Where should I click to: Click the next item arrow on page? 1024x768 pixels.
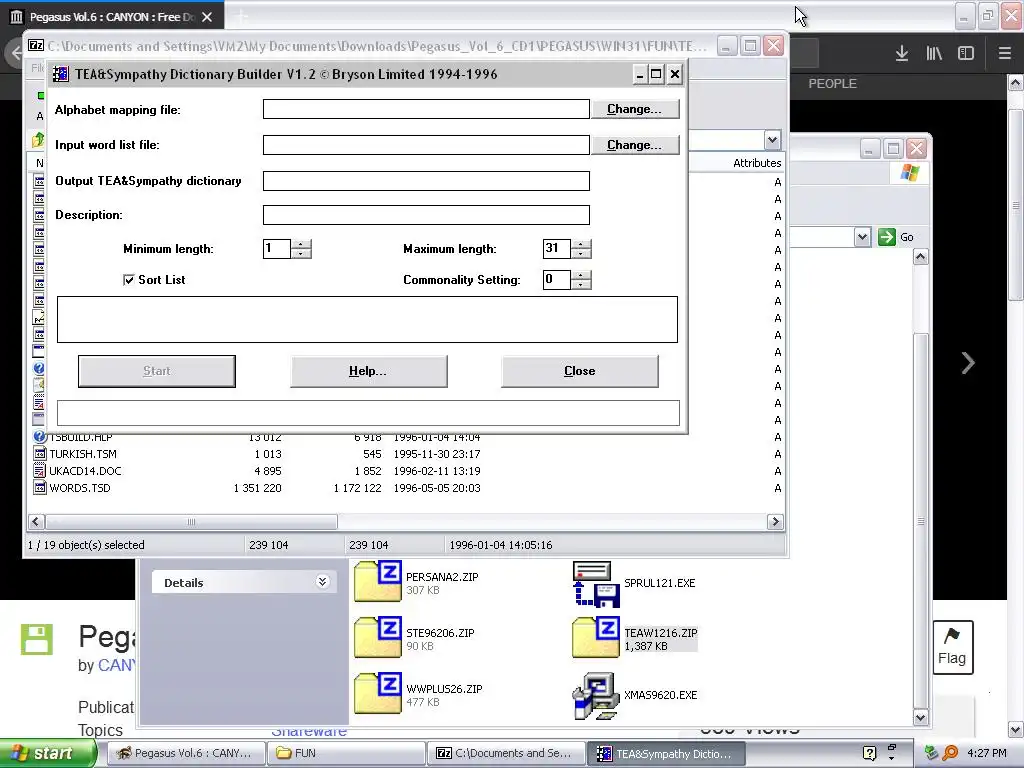[x=968, y=363]
